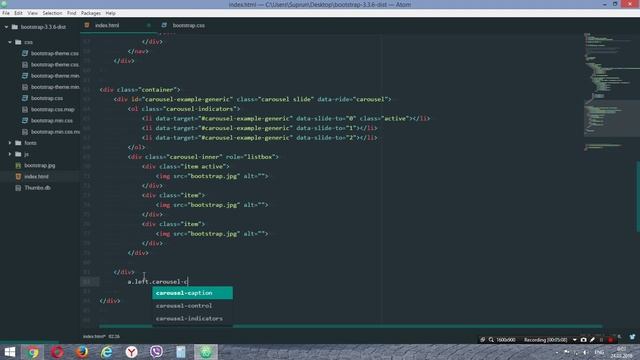
Task: Click the Atom squirrel update icon in status bar
Action: click(632, 337)
